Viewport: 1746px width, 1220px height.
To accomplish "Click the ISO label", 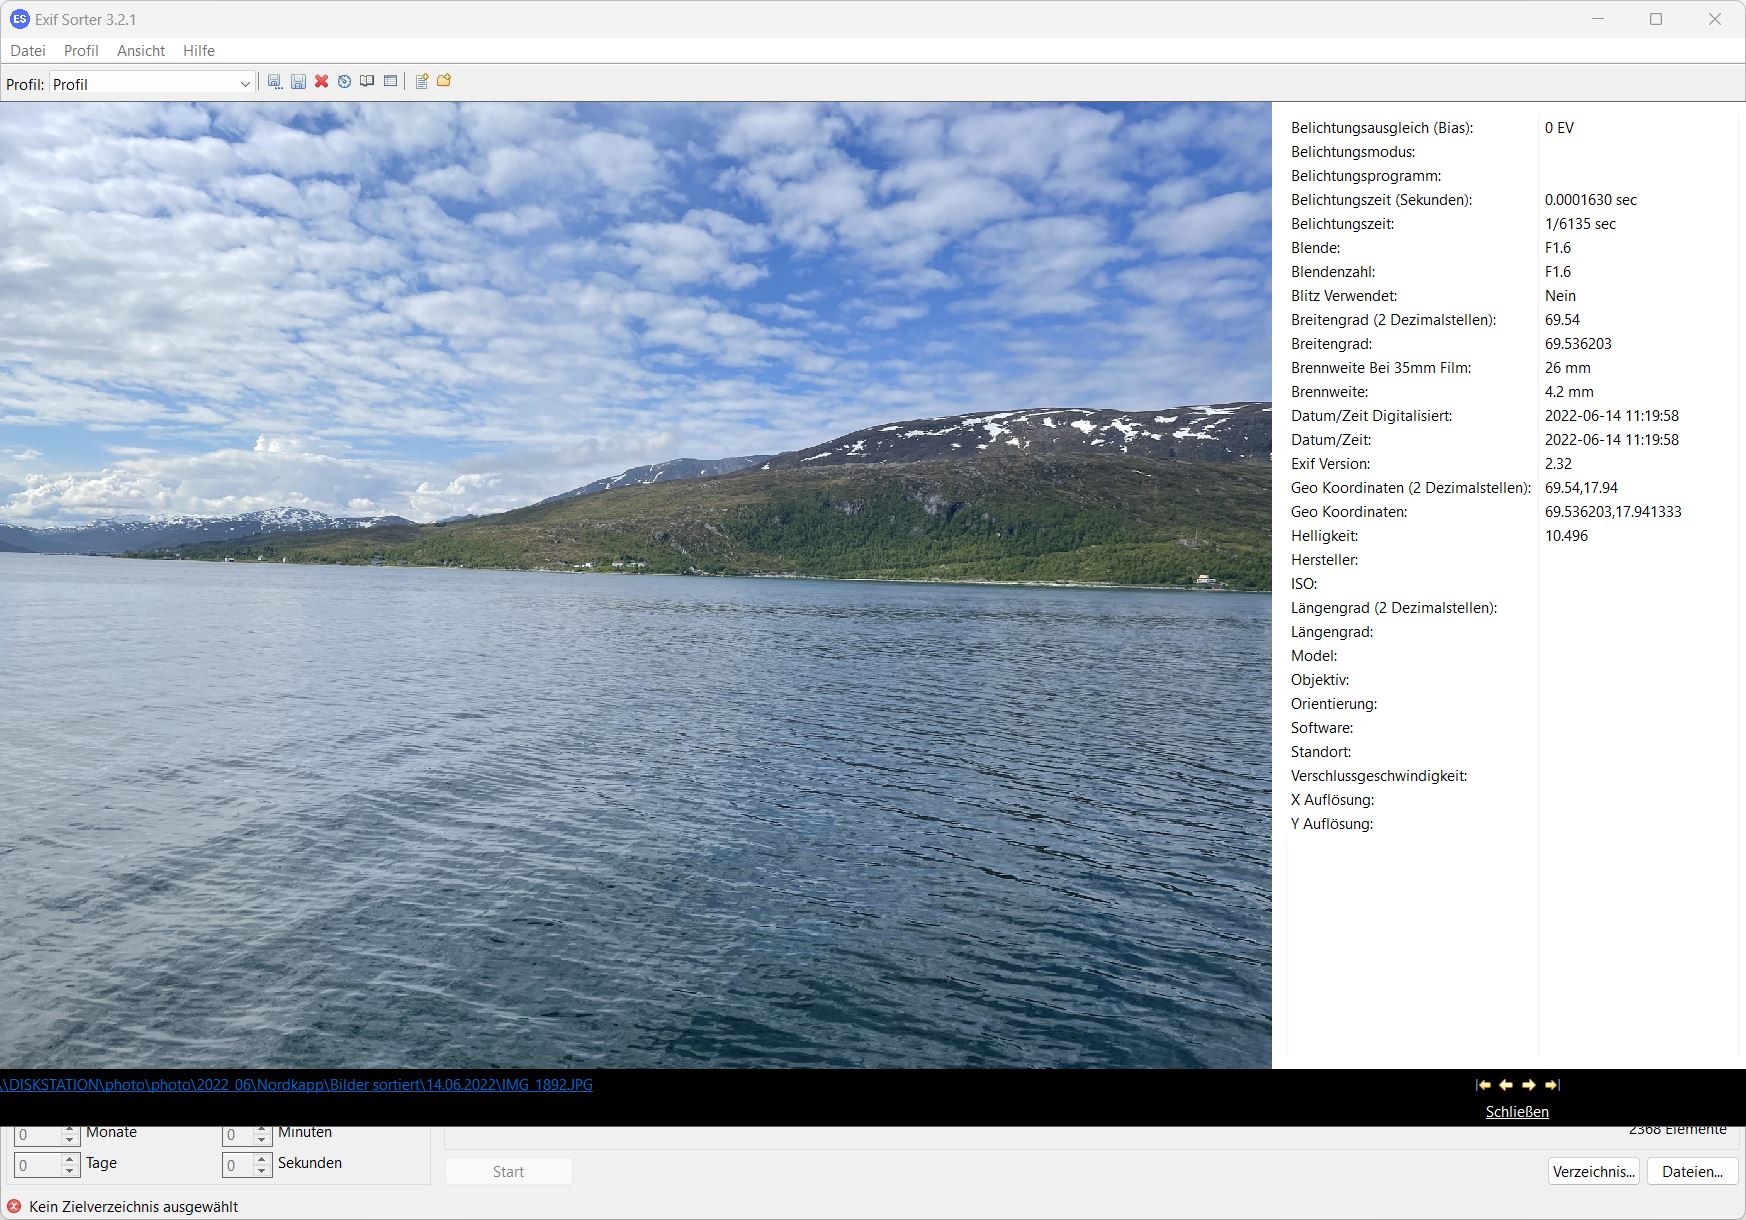I will [1304, 584].
